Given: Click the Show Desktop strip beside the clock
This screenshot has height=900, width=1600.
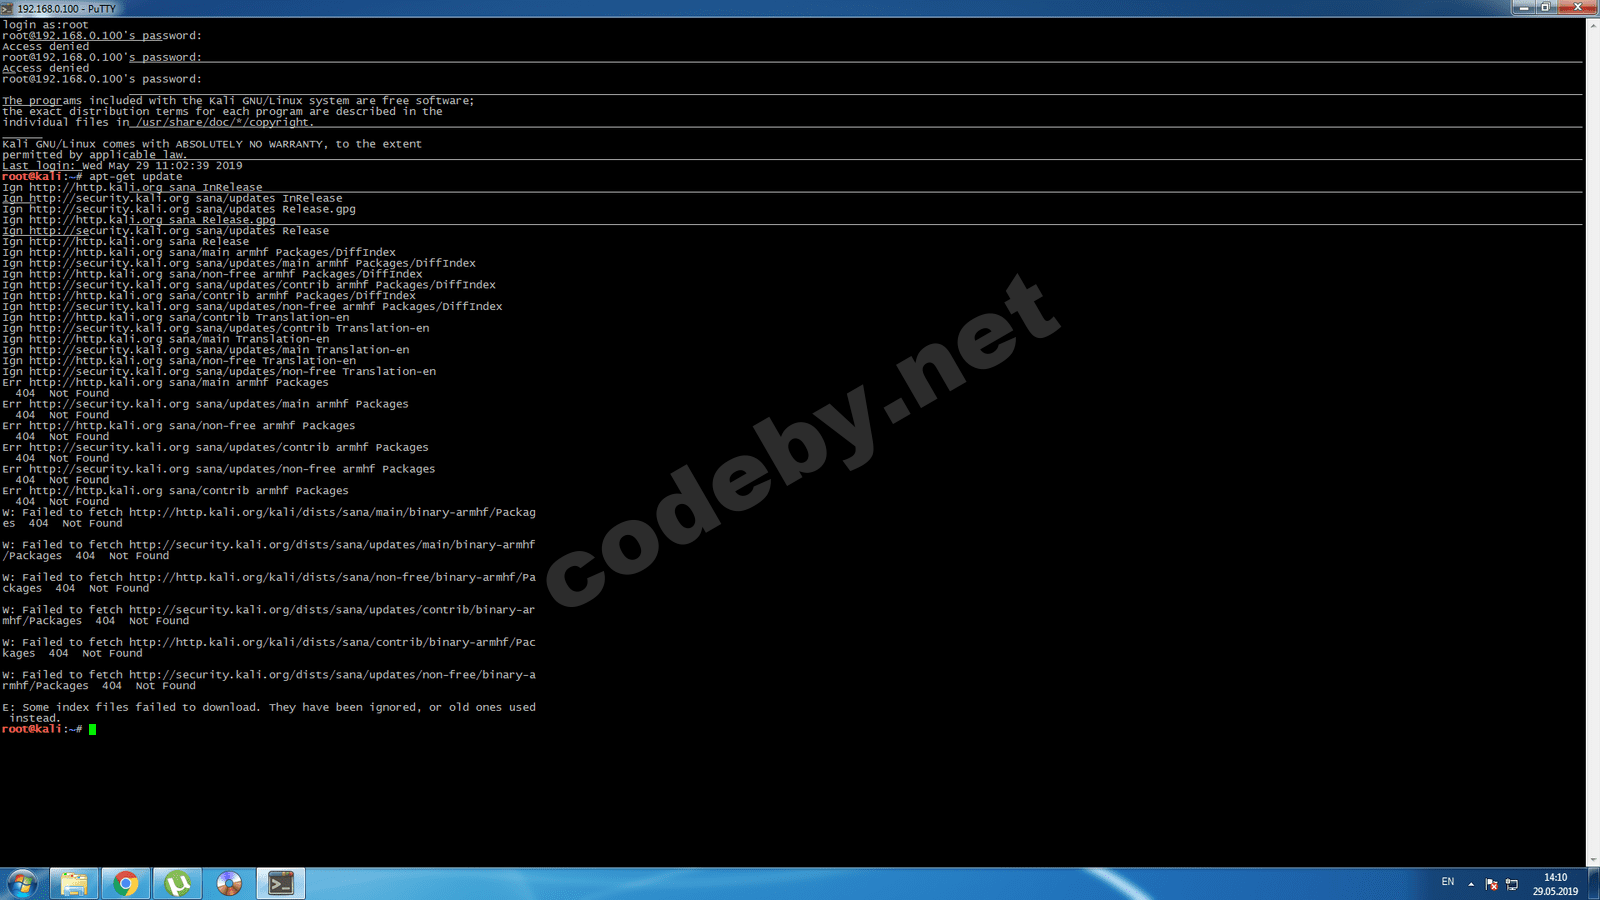Looking at the screenshot, I should (1592, 884).
